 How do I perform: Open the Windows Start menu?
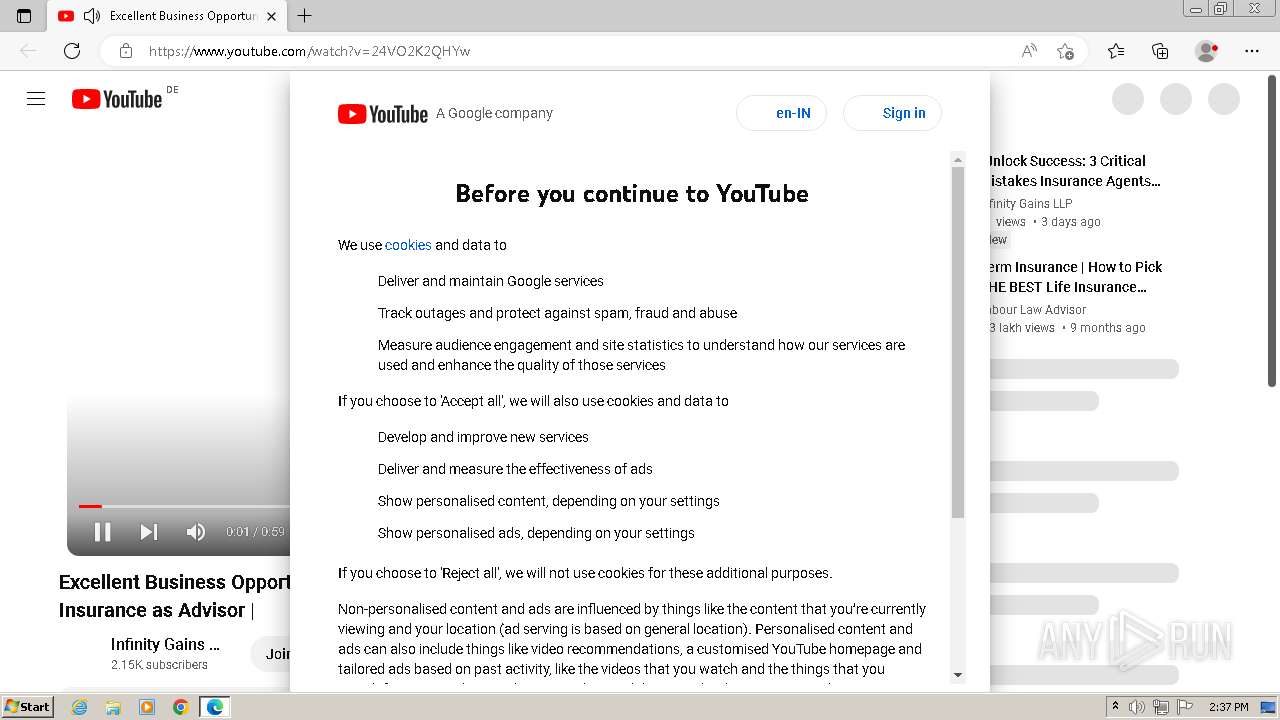(28, 707)
